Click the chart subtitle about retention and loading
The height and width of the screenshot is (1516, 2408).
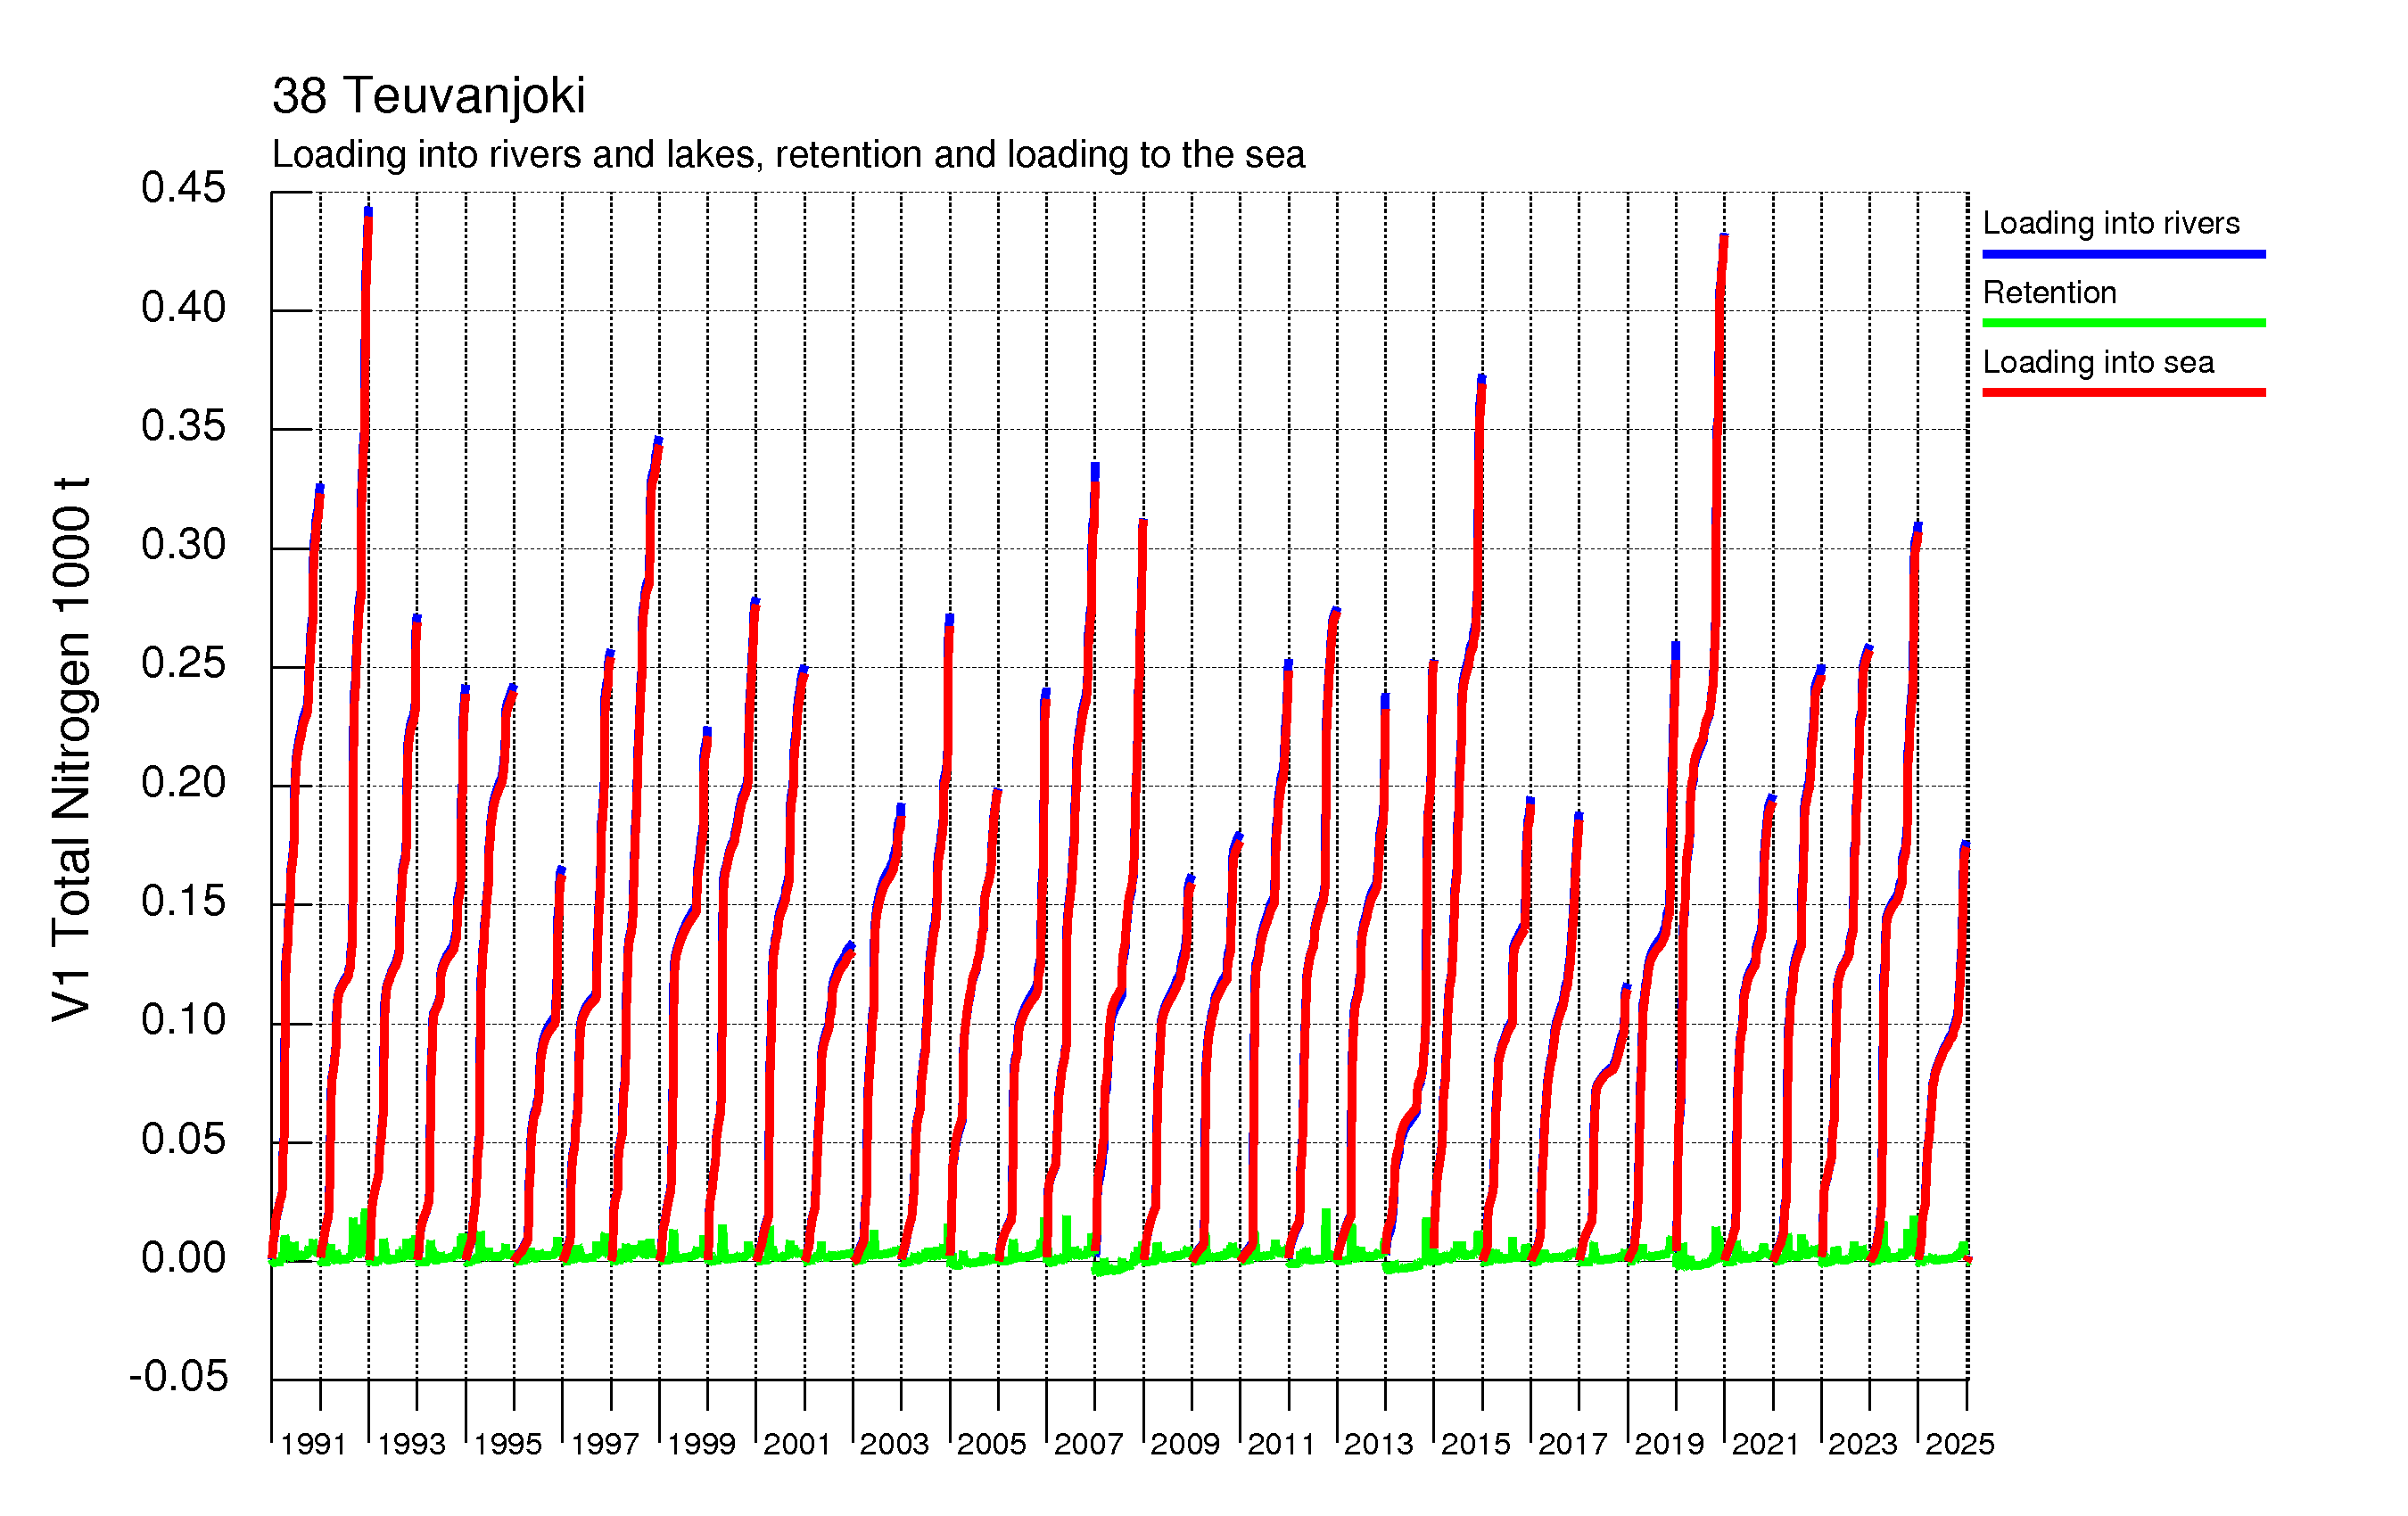(x=788, y=155)
